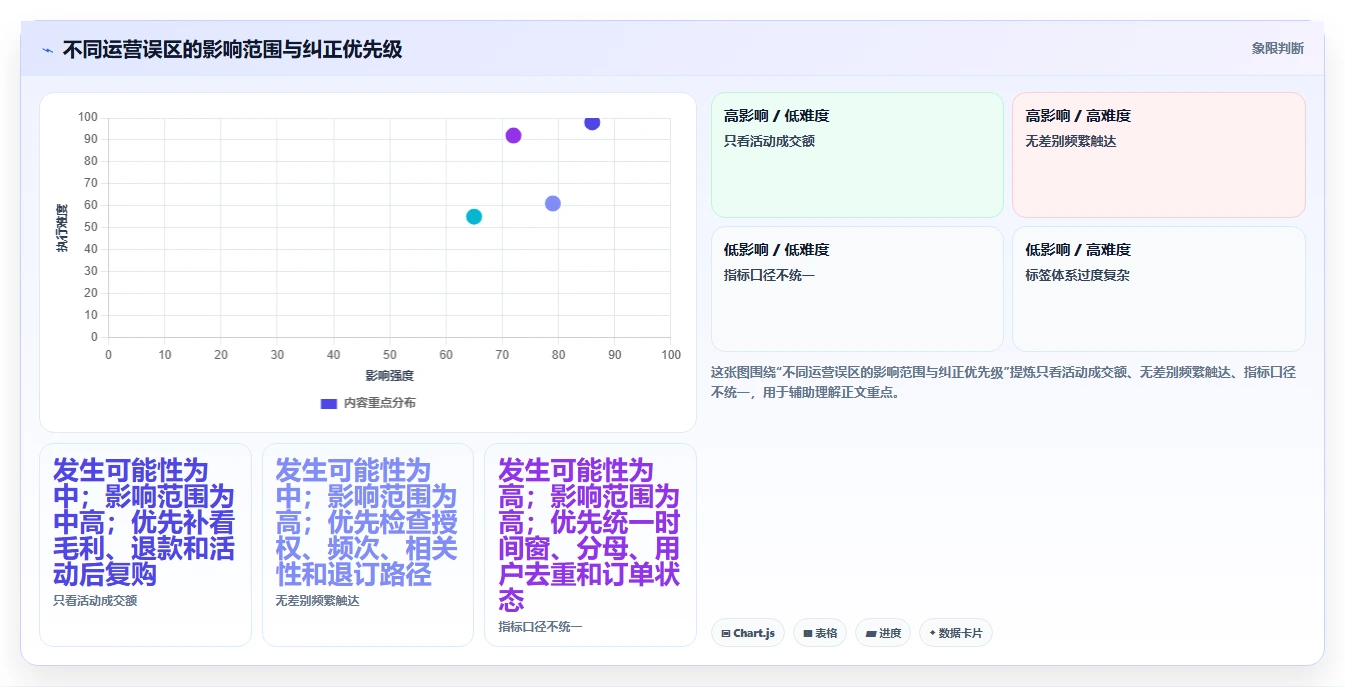
Task: Click the lightning icon beside the title
Action: (47, 50)
